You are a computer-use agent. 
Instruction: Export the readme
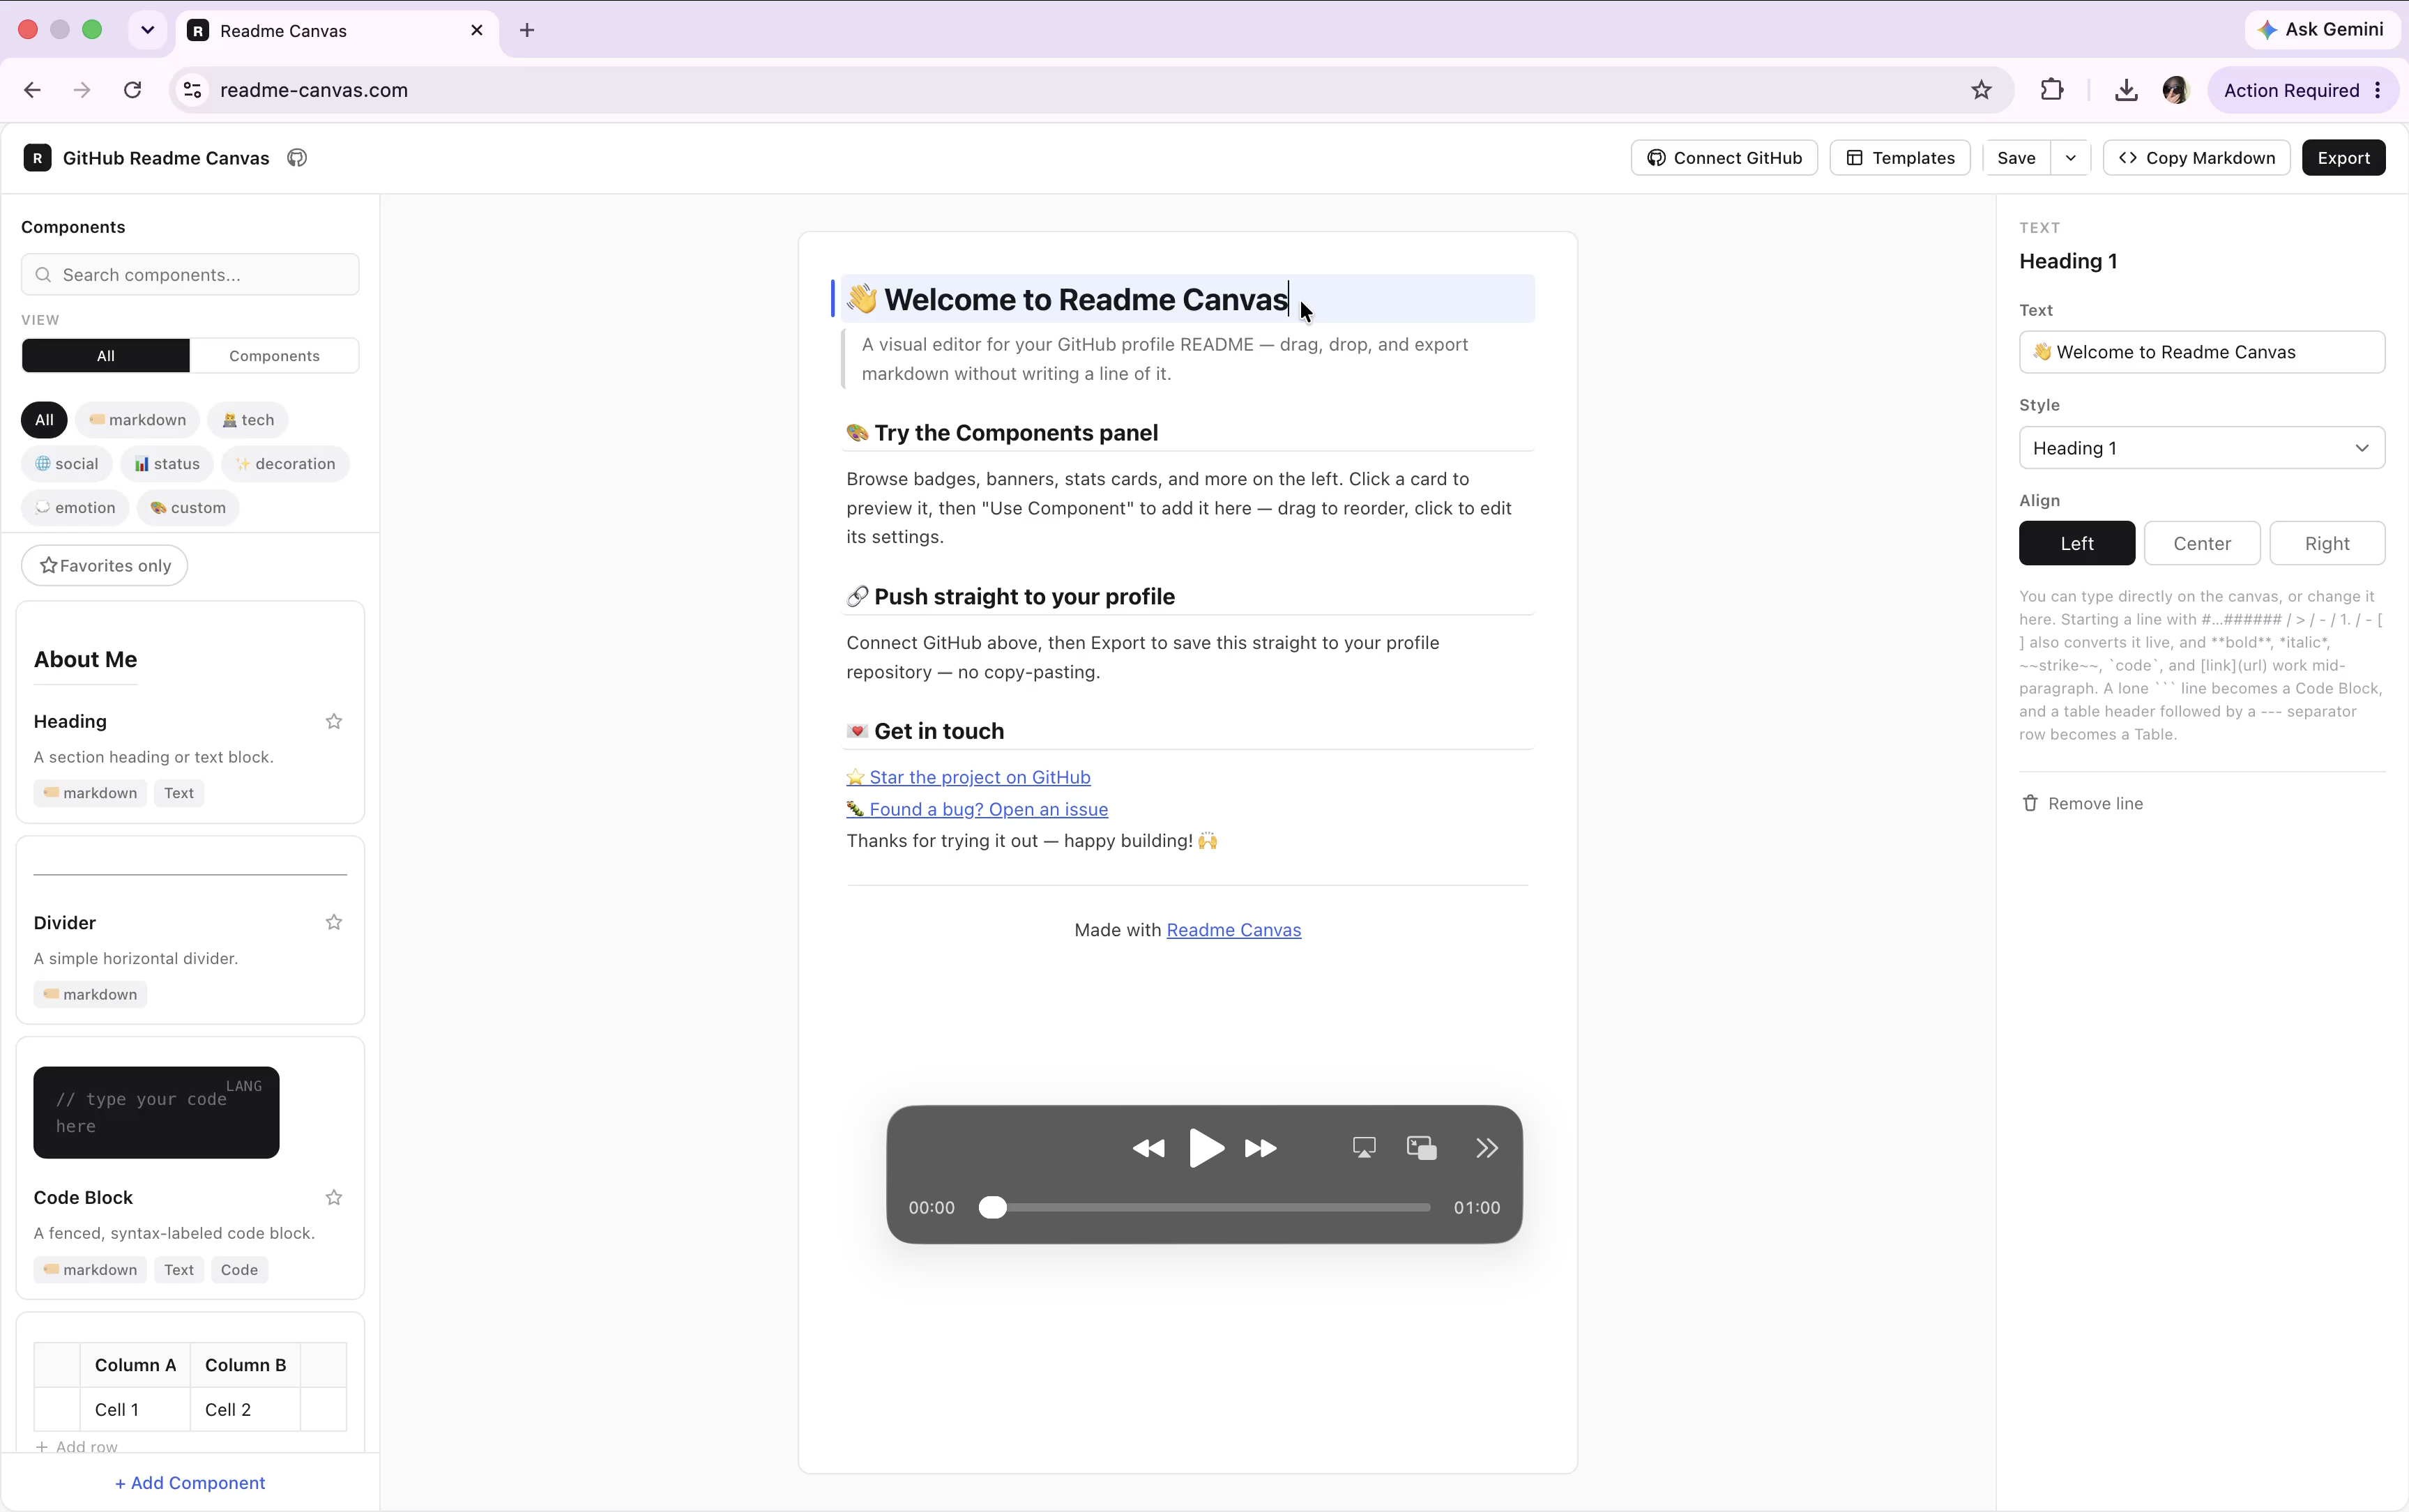pos(2343,158)
